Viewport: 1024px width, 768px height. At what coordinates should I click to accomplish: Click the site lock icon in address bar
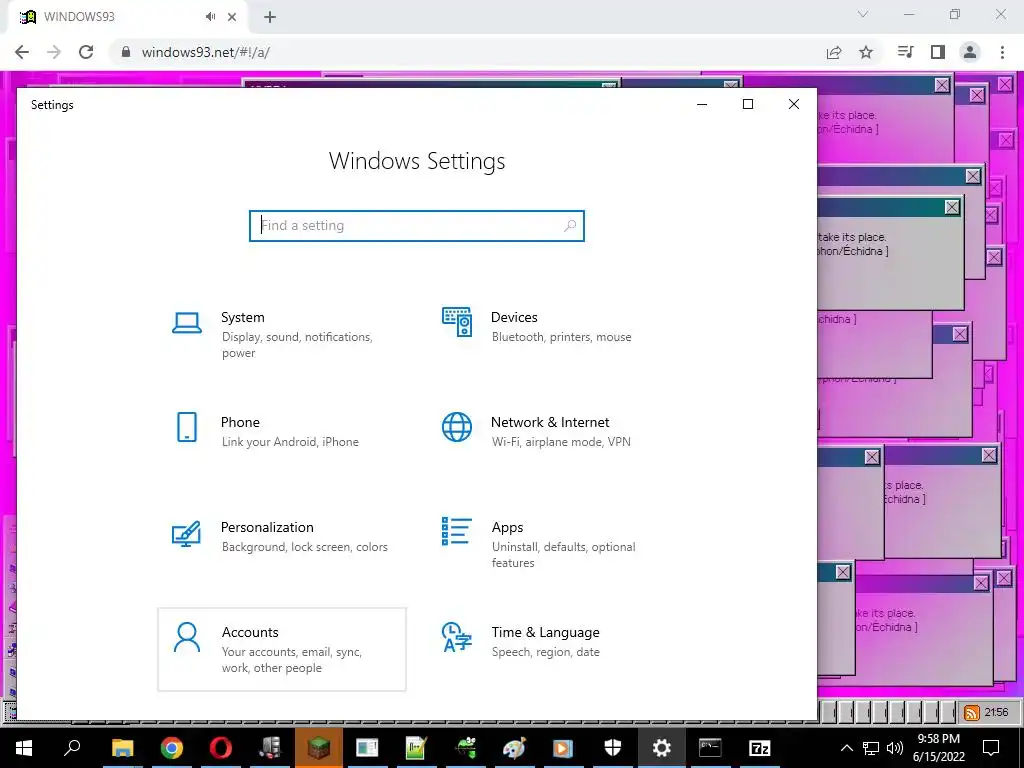126,52
